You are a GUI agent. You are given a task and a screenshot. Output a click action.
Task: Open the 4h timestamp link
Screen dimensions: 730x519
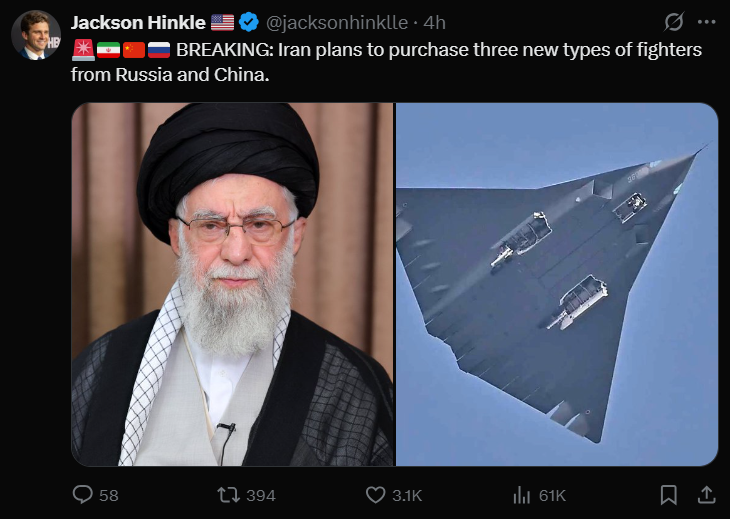[434, 22]
